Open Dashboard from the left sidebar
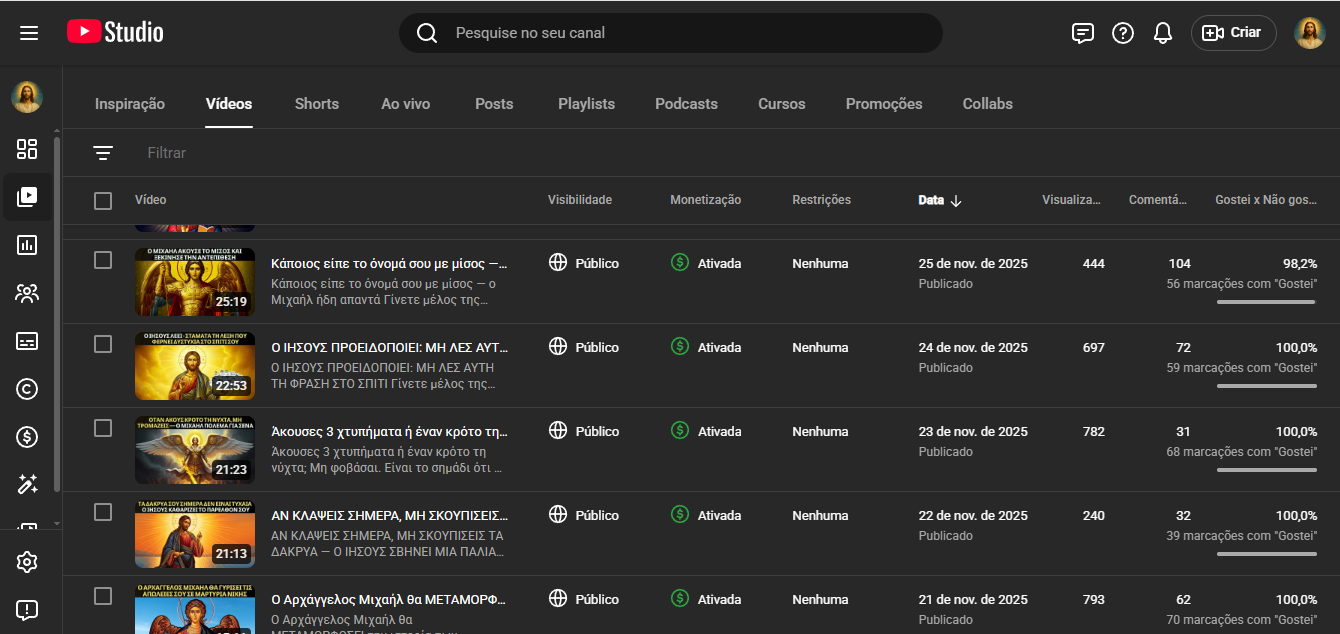Image resolution: width=1340 pixels, height=634 pixels. tap(27, 149)
